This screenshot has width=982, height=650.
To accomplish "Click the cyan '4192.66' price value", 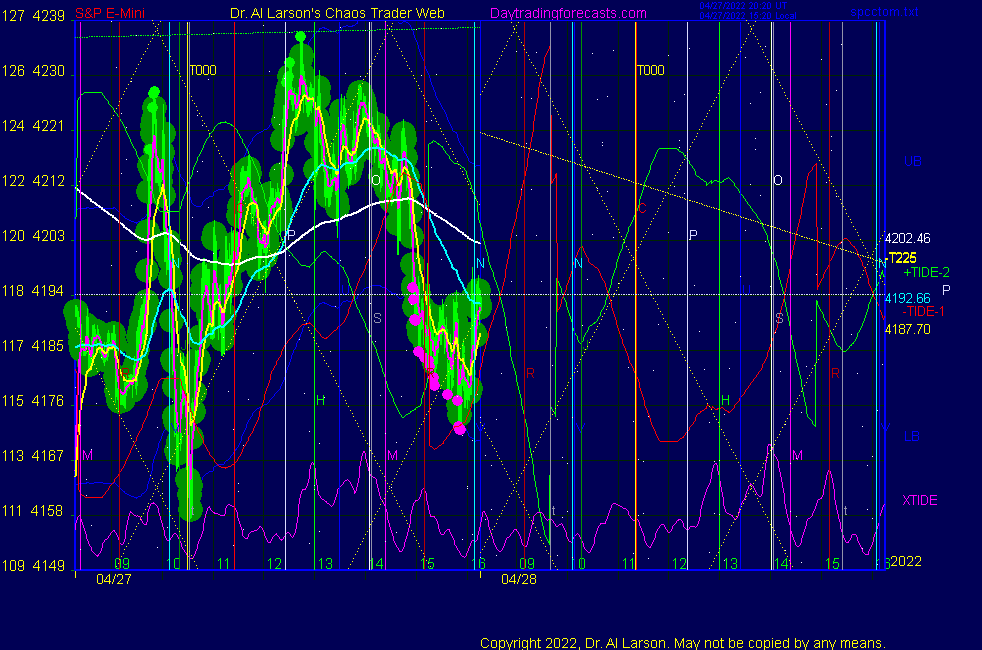I will click(x=907, y=299).
